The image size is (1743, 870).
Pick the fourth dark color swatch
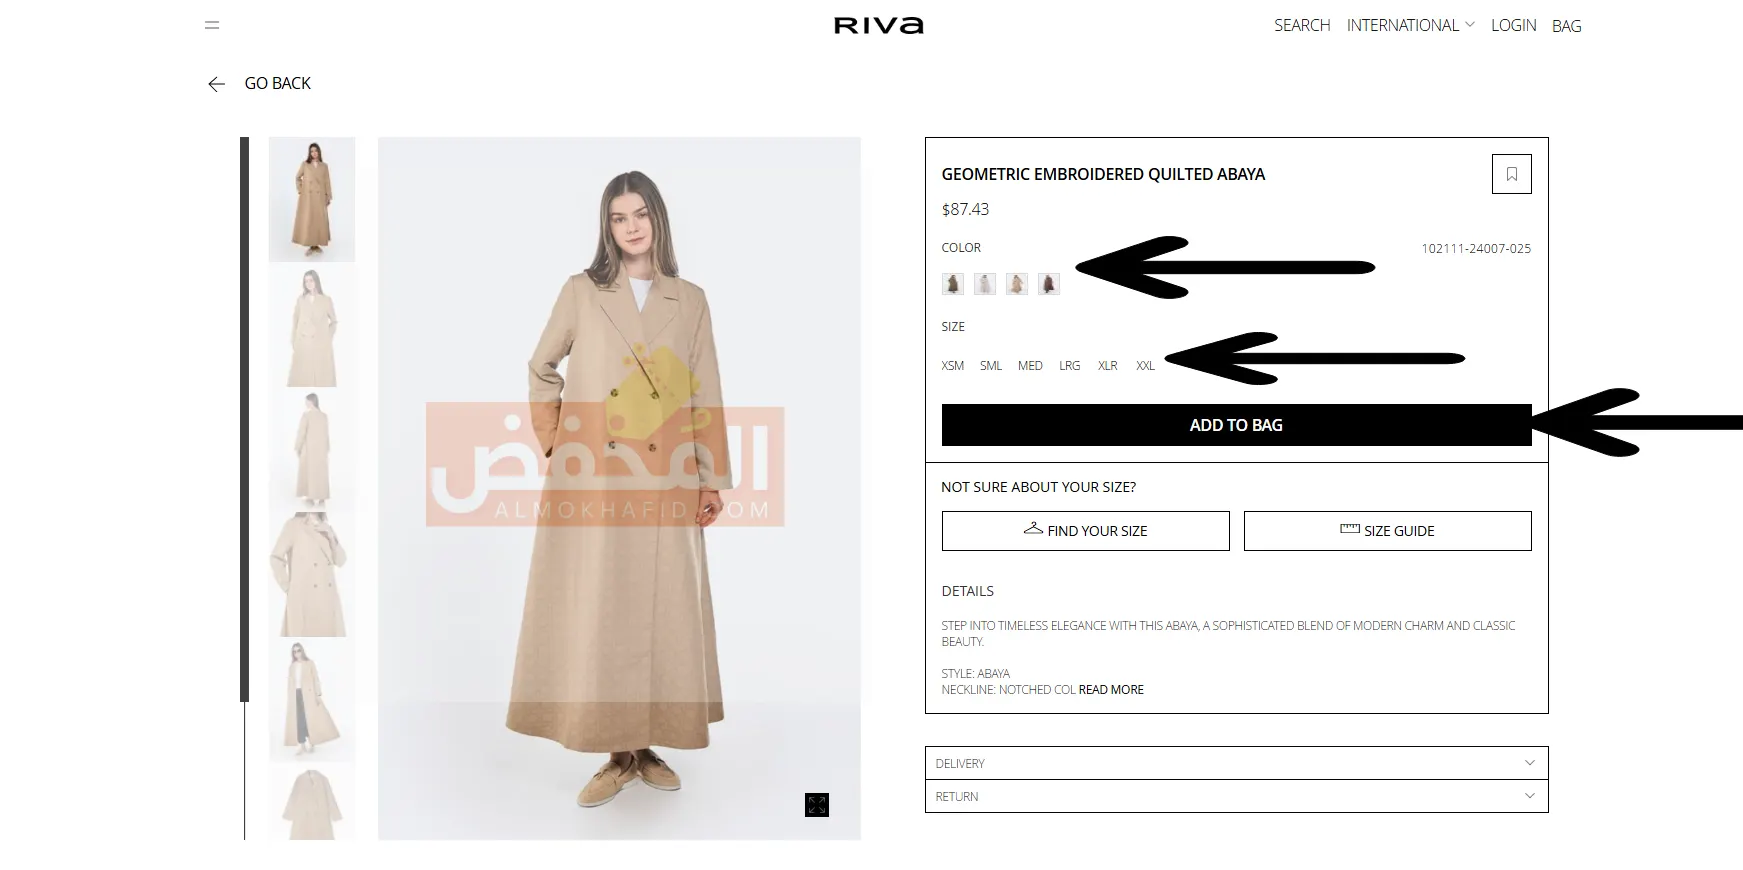coord(1048,284)
